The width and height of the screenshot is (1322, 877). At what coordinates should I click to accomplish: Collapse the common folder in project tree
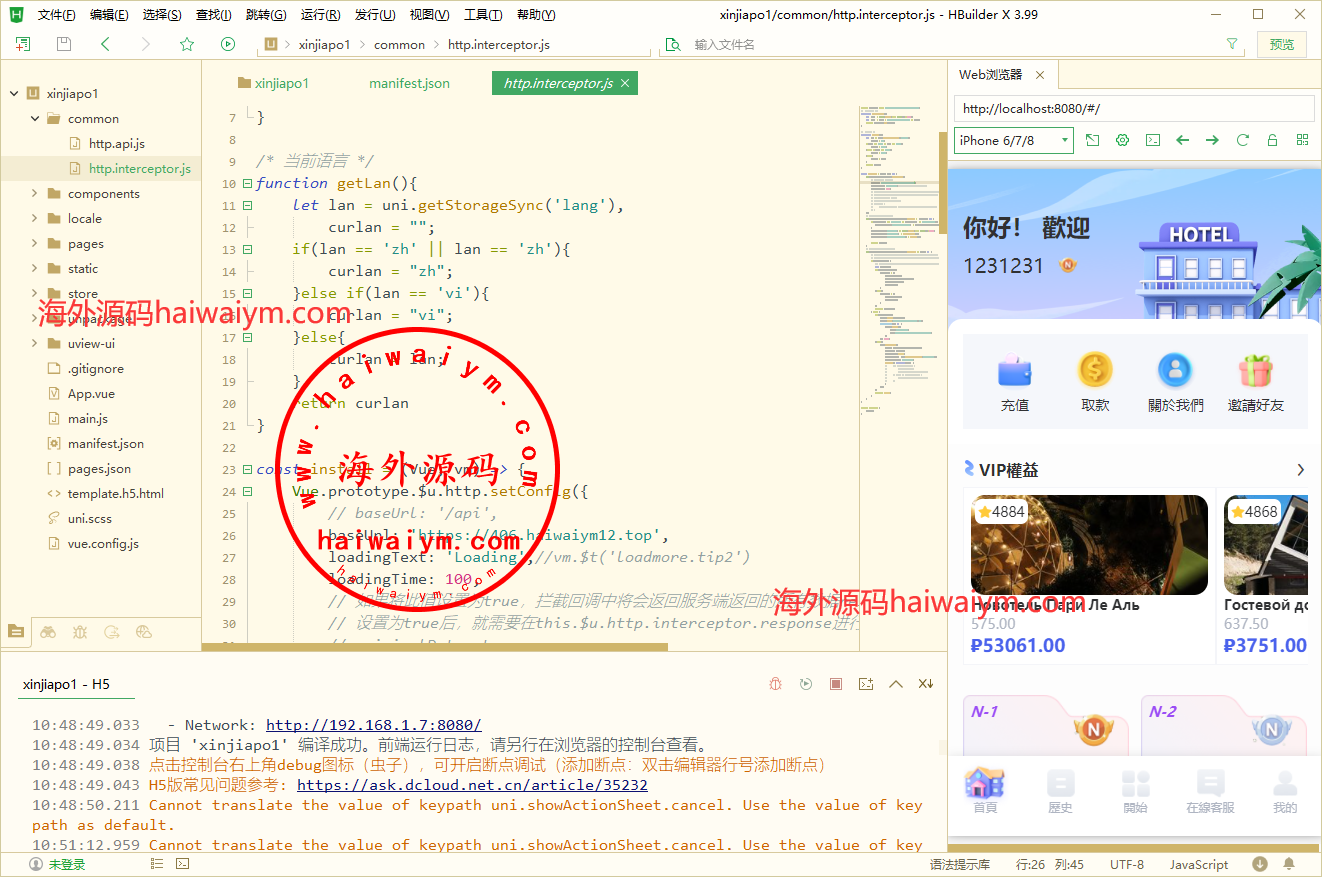tap(35, 119)
